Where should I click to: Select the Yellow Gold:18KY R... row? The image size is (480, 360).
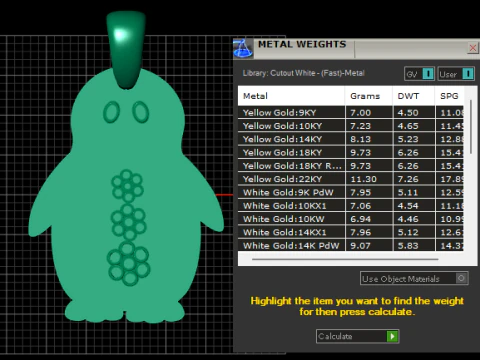351,166
